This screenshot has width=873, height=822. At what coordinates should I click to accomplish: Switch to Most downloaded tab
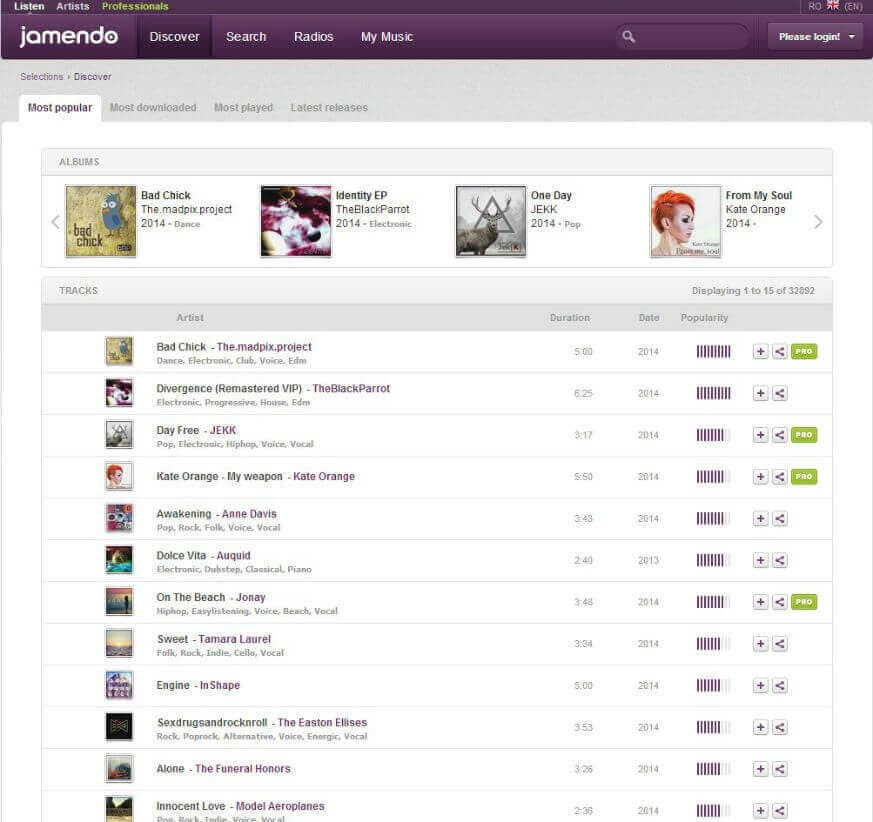pyautogui.click(x=153, y=107)
